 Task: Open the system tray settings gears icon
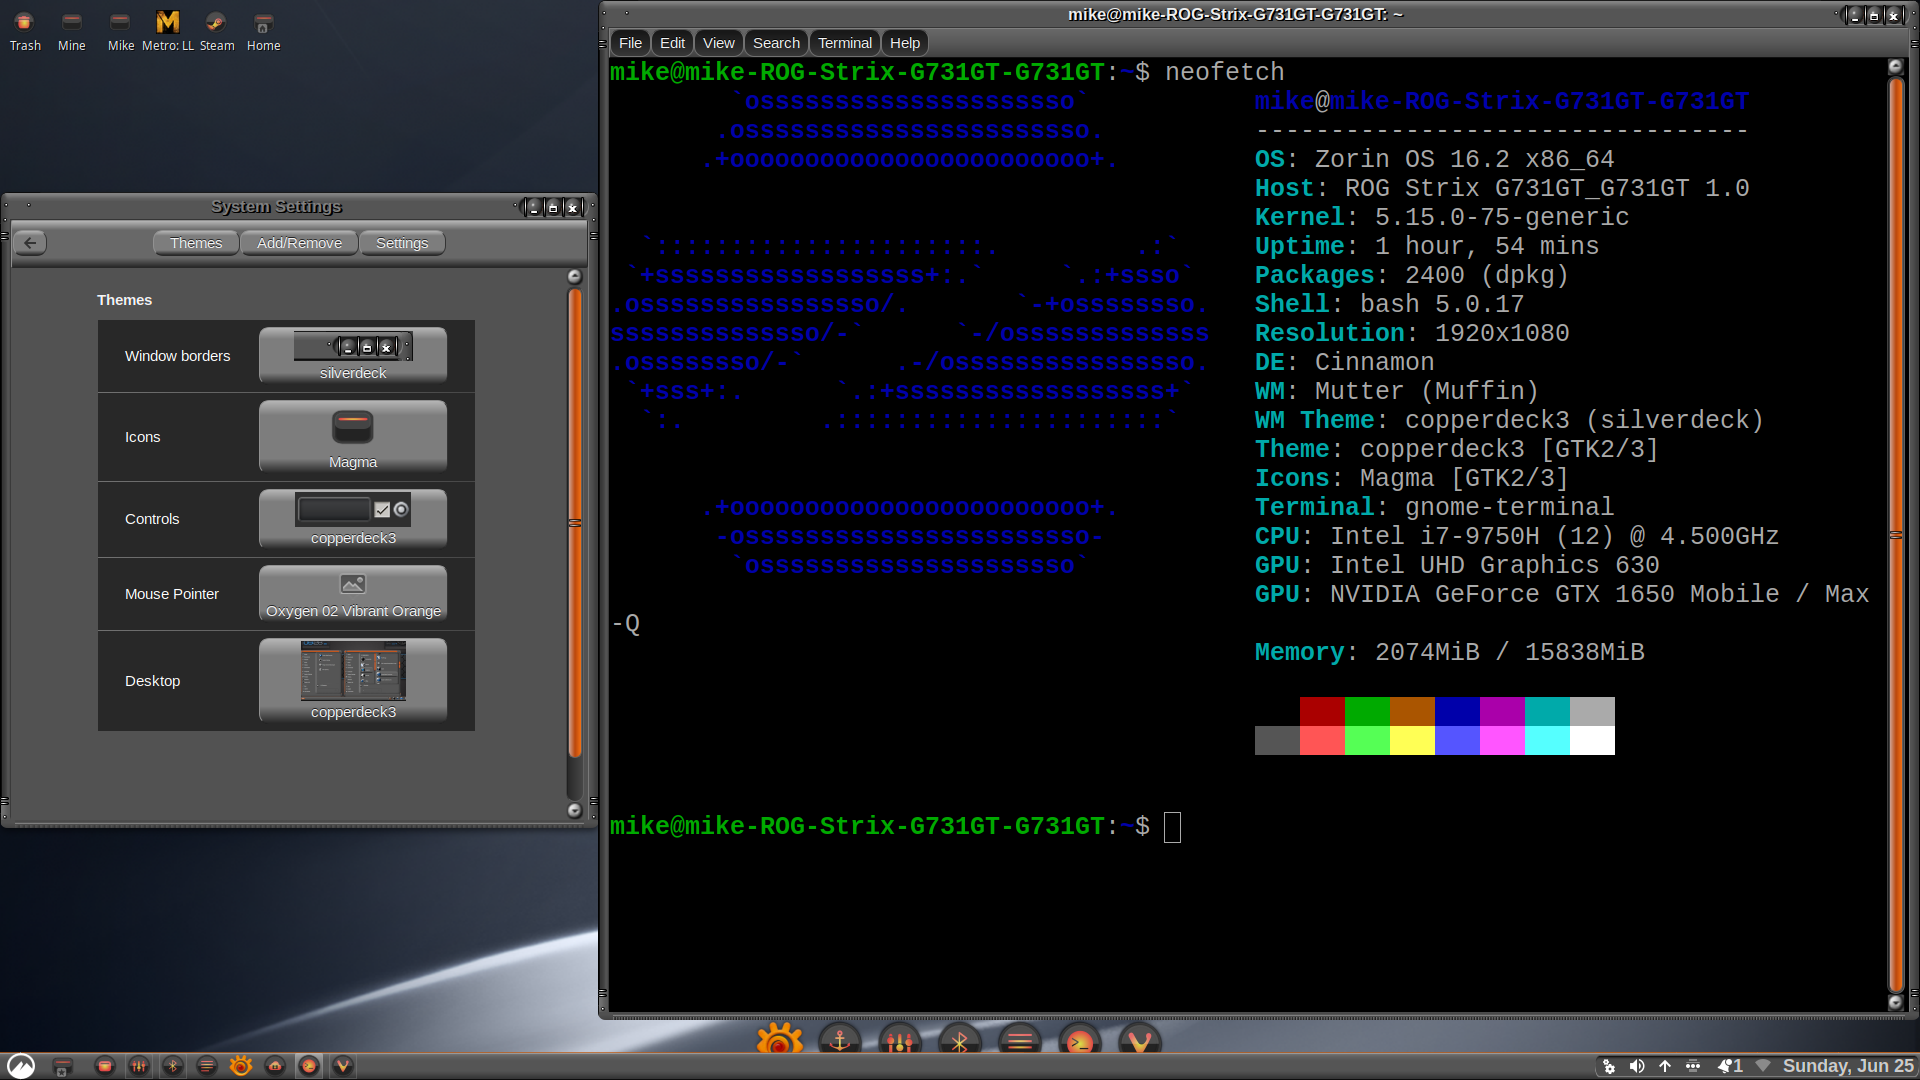pyautogui.click(x=1609, y=1066)
